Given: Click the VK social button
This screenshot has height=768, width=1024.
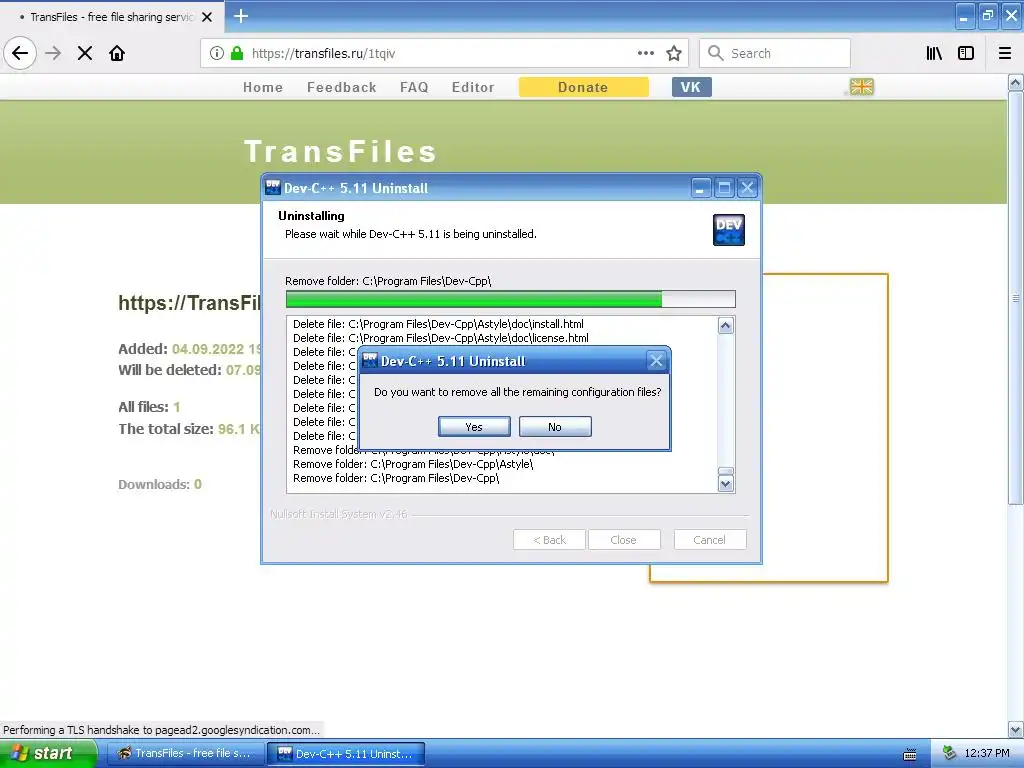Looking at the screenshot, I should [692, 88].
